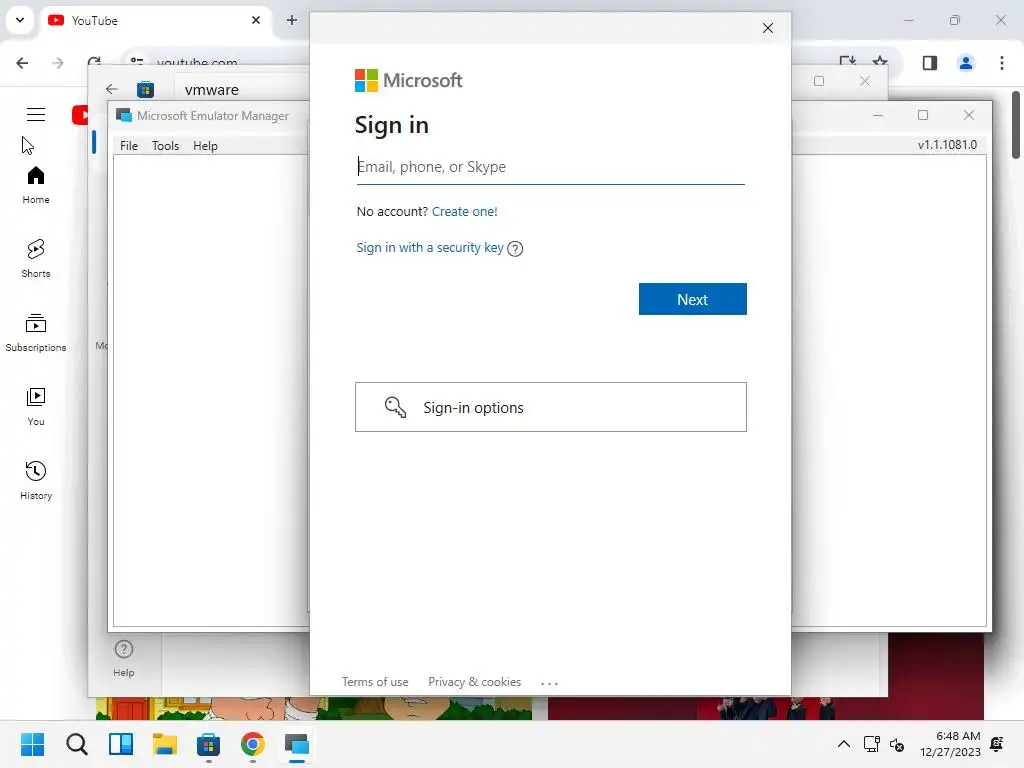Open Help menu in Emulator Manager
Image resolution: width=1024 pixels, height=768 pixels.
coord(205,146)
